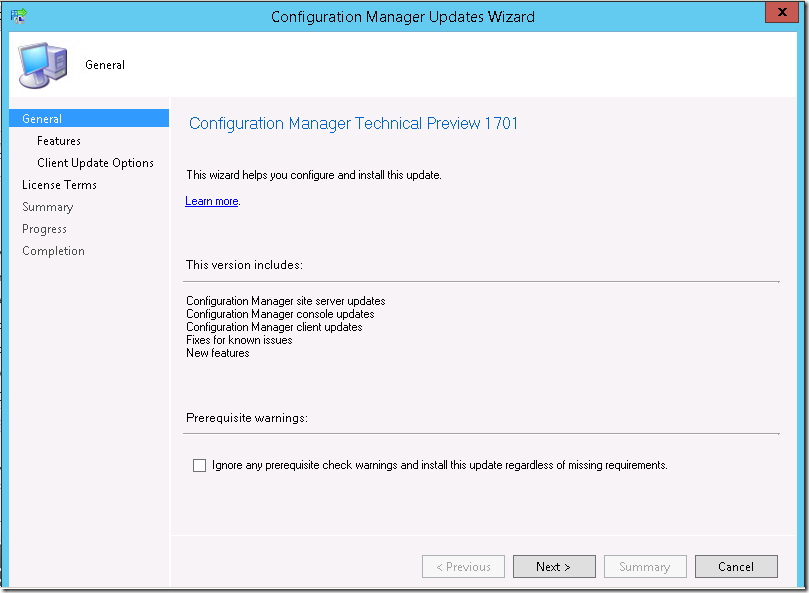809x593 pixels.
Task: Click 'Configuration Manager site server updates' line
Action: (286, 301)
